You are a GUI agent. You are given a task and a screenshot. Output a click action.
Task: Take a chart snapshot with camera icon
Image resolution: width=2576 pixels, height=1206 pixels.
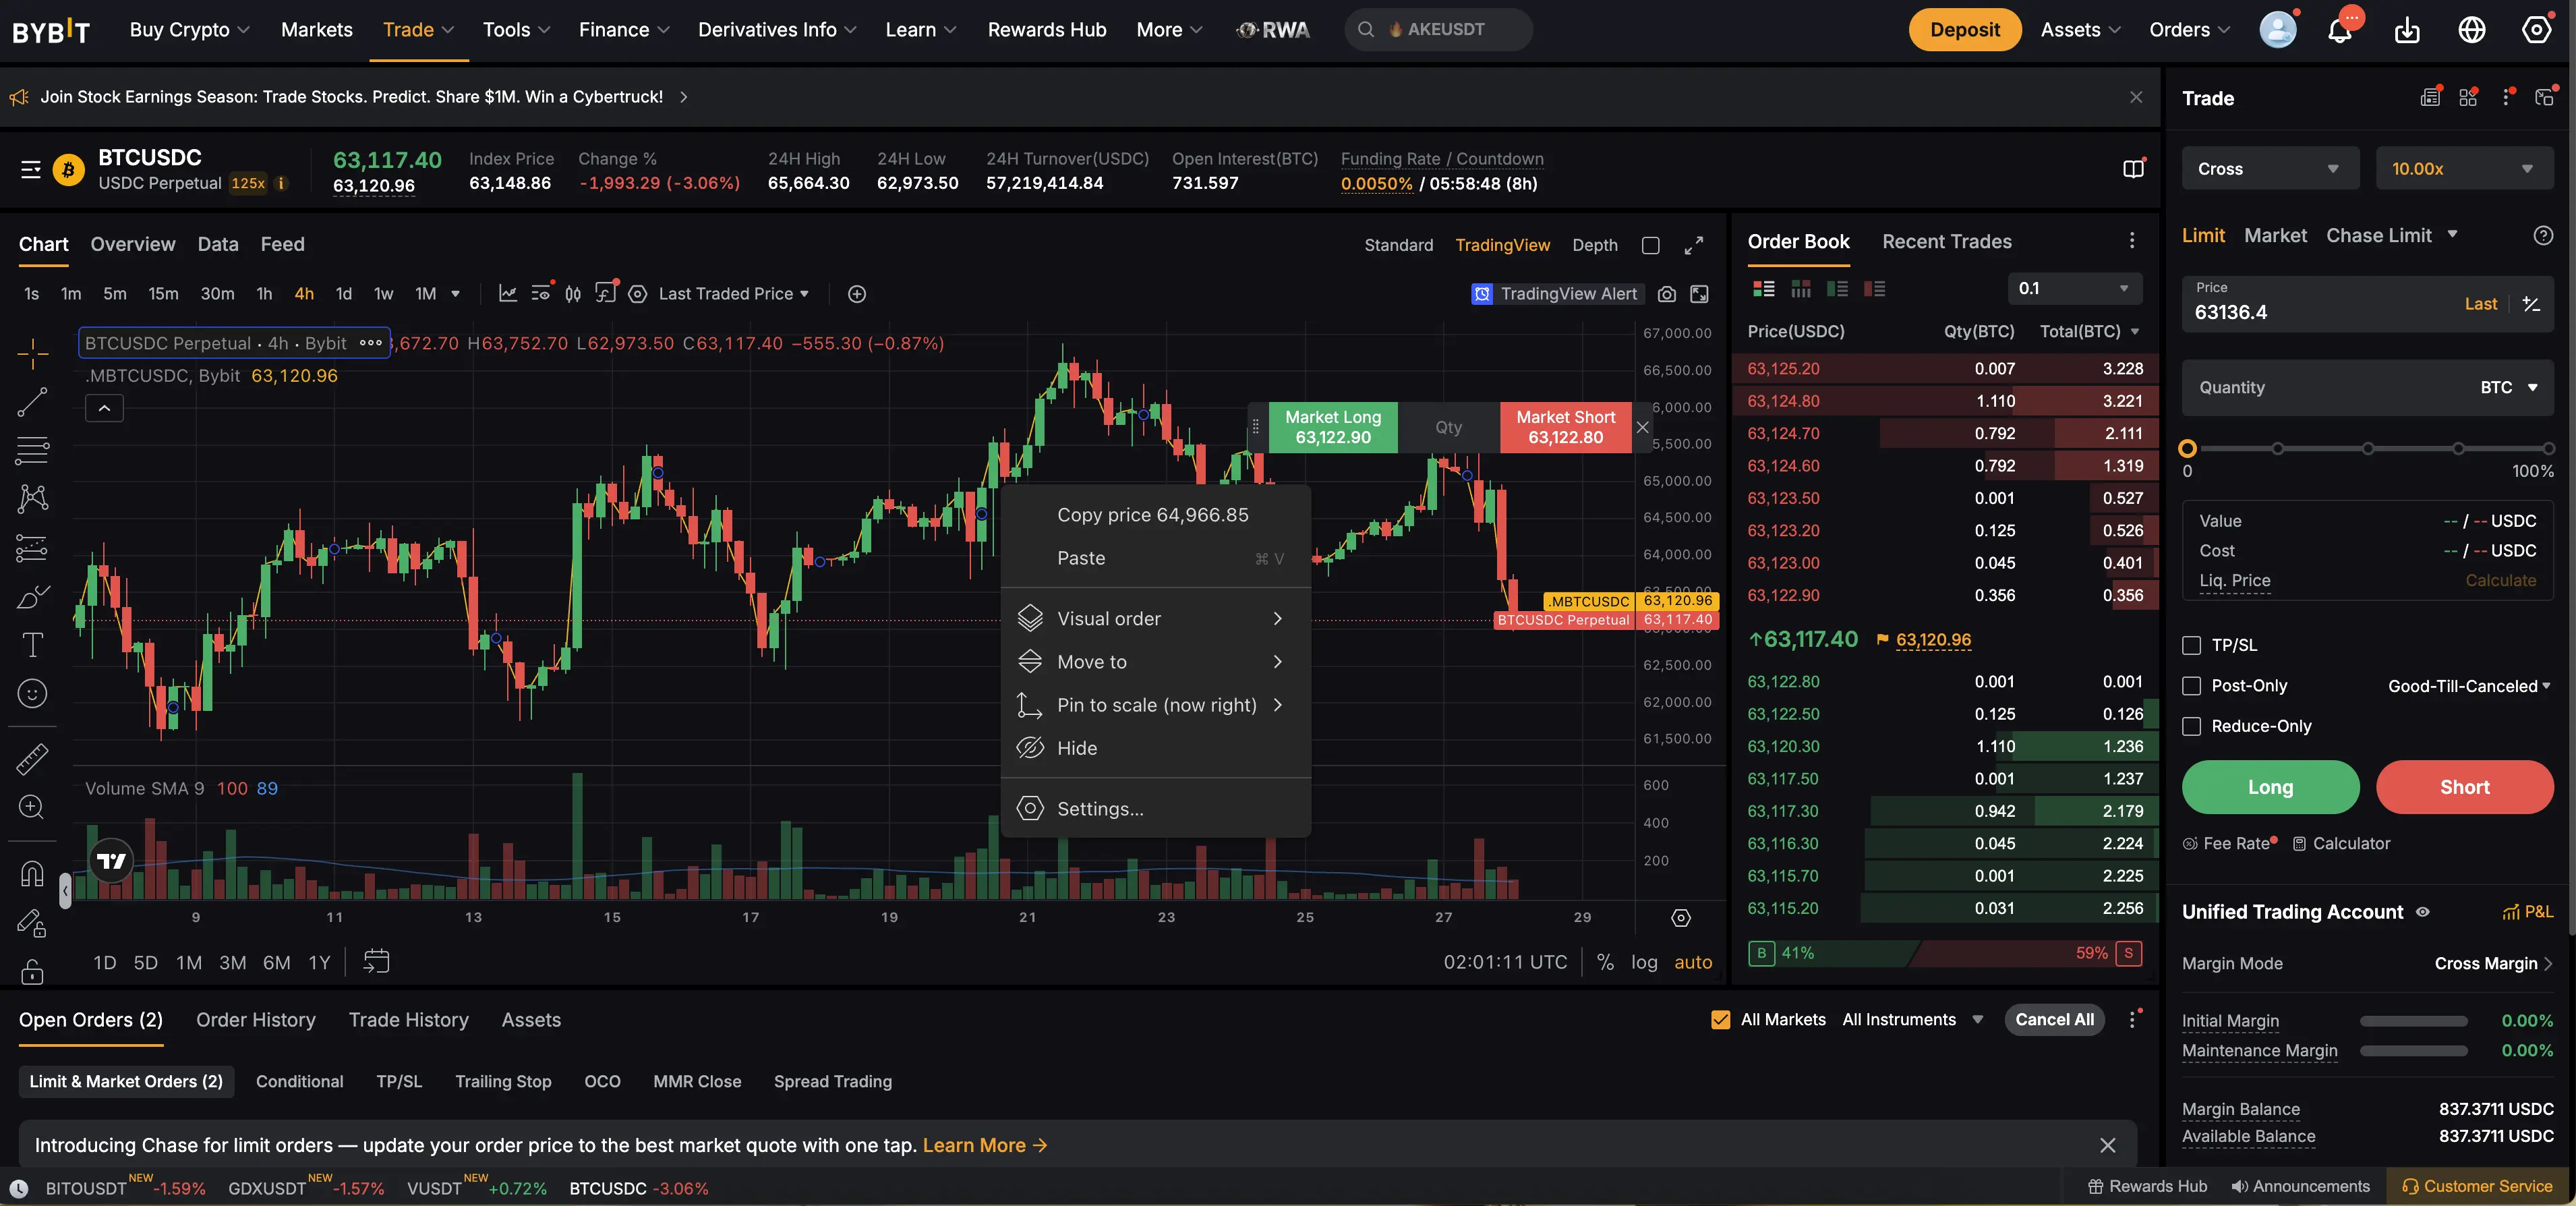1666,294
